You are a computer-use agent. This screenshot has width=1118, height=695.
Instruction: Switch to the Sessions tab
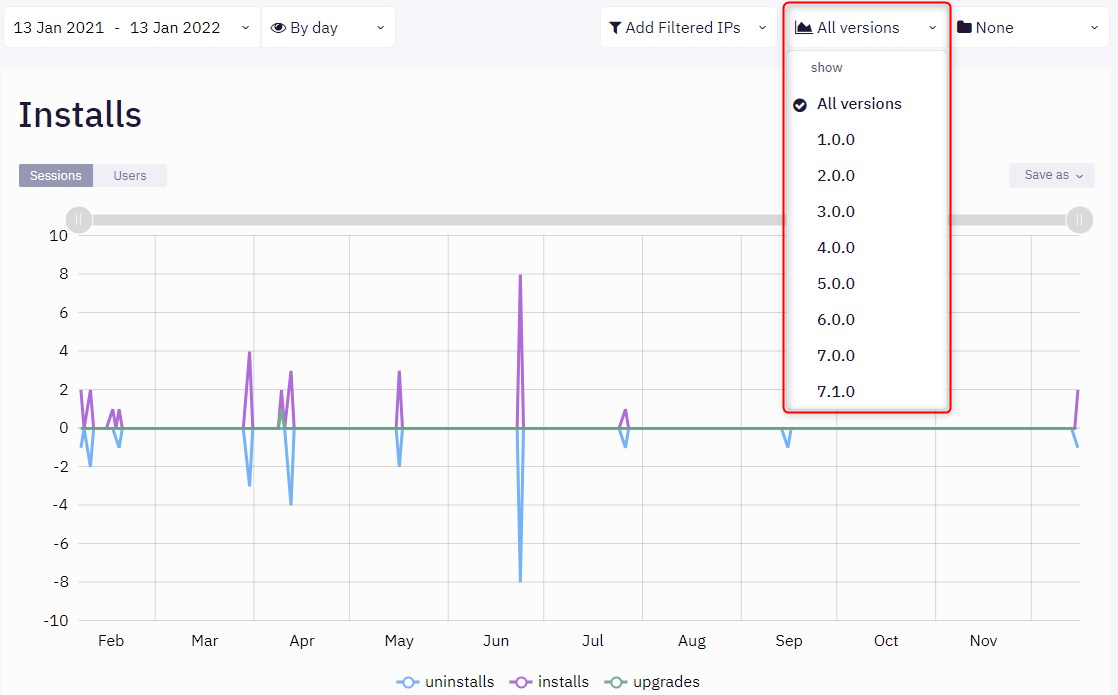coord(56,175)
